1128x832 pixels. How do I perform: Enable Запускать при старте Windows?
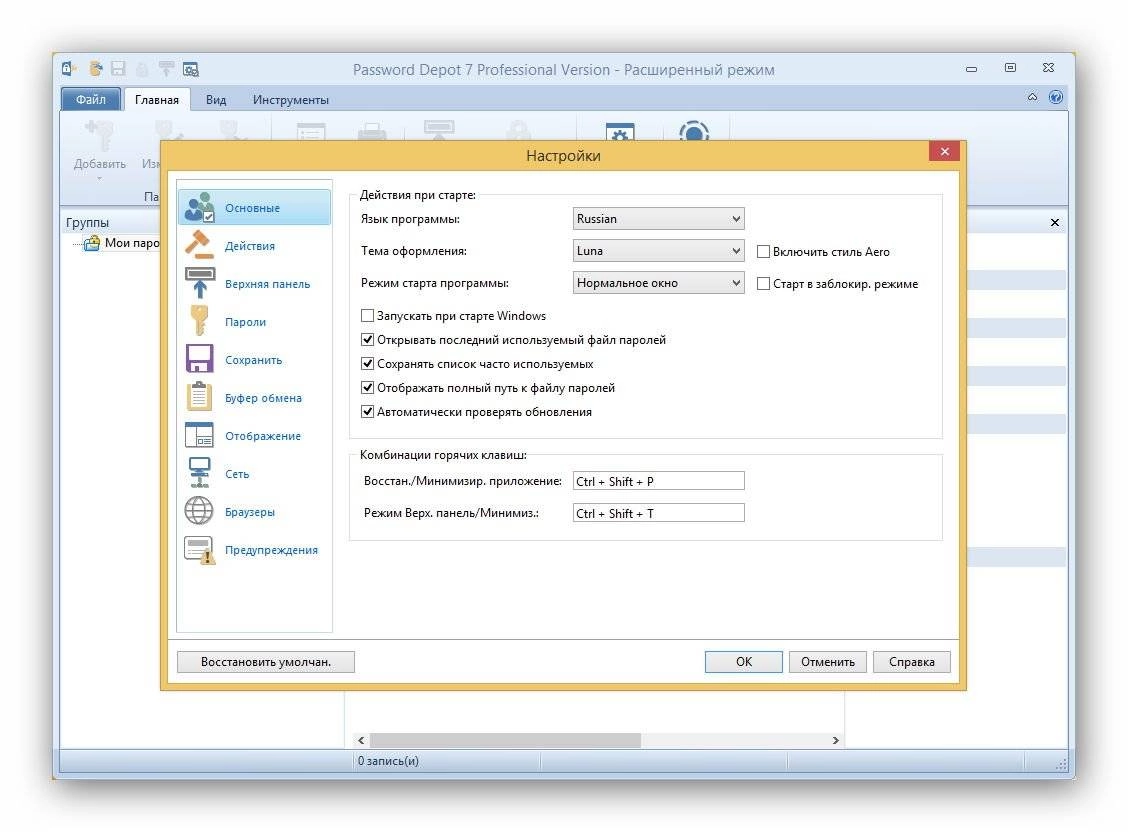pyautogui.click(x=367, y=316)
